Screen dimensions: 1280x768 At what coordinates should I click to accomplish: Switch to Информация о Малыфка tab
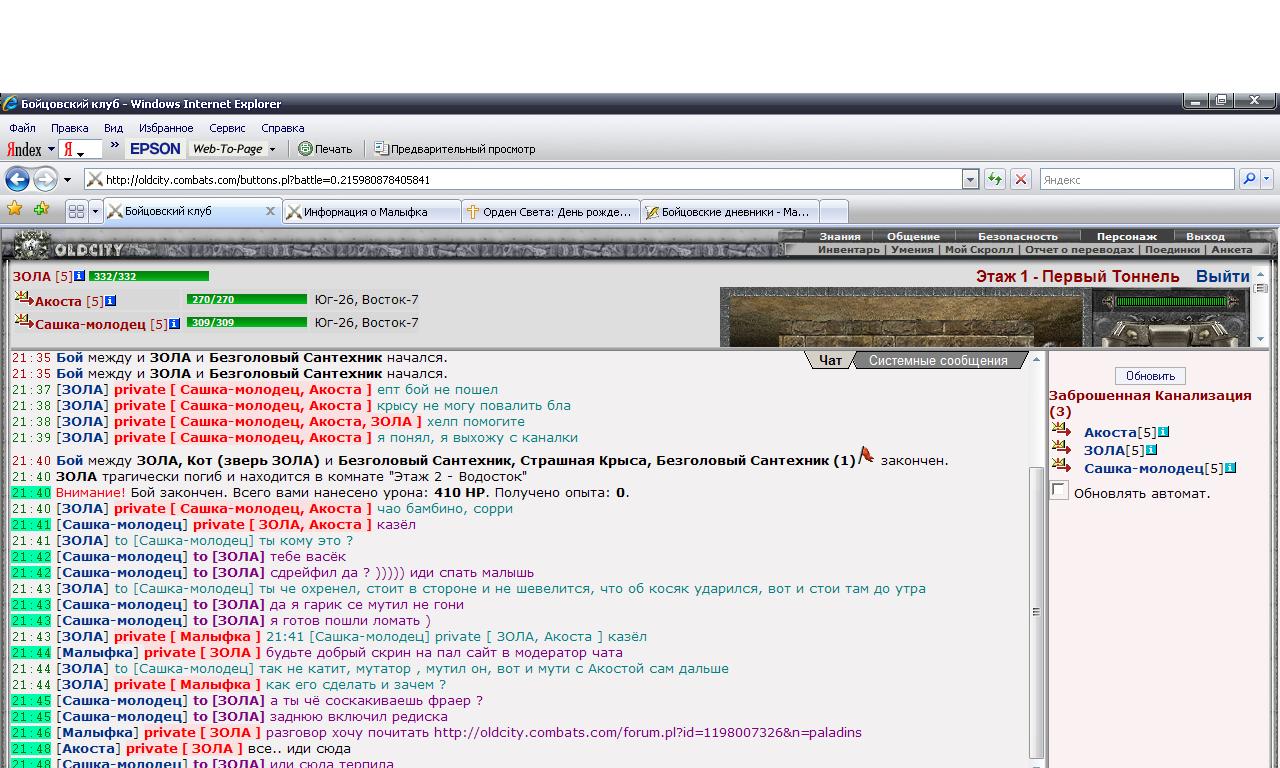pyautogui.click(x=371, y=211)
